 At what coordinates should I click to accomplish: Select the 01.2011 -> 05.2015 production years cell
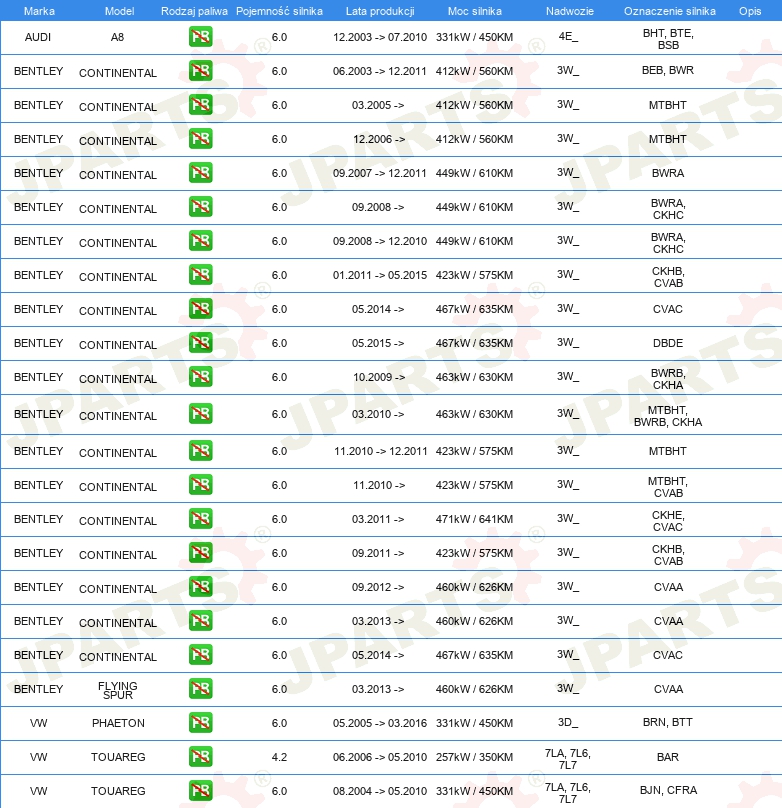click(380, 275)
